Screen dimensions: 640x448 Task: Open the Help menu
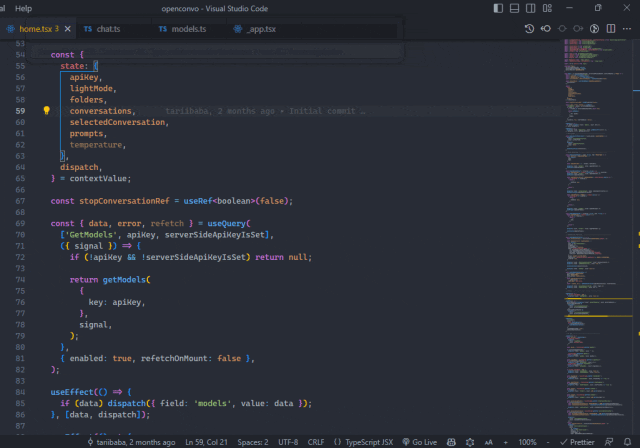(x=23, y=8)
